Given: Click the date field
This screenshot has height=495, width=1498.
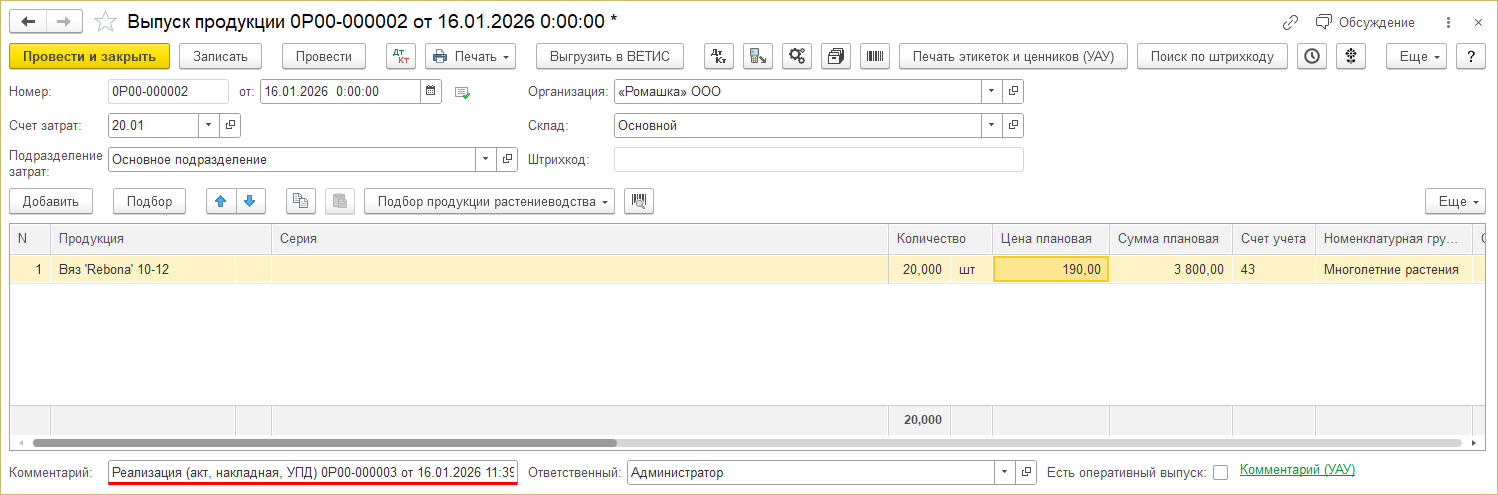Looking at the screenshot, I should (x=340, y=92).
